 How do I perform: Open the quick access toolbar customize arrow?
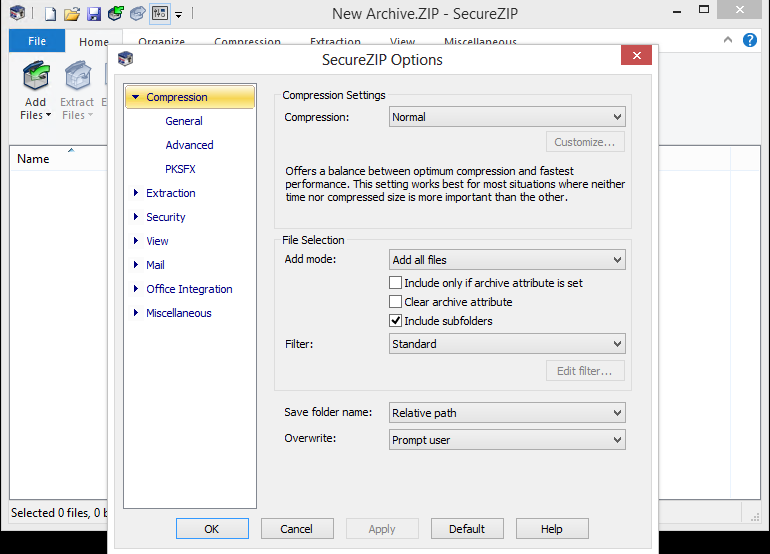tap(179, 15)
